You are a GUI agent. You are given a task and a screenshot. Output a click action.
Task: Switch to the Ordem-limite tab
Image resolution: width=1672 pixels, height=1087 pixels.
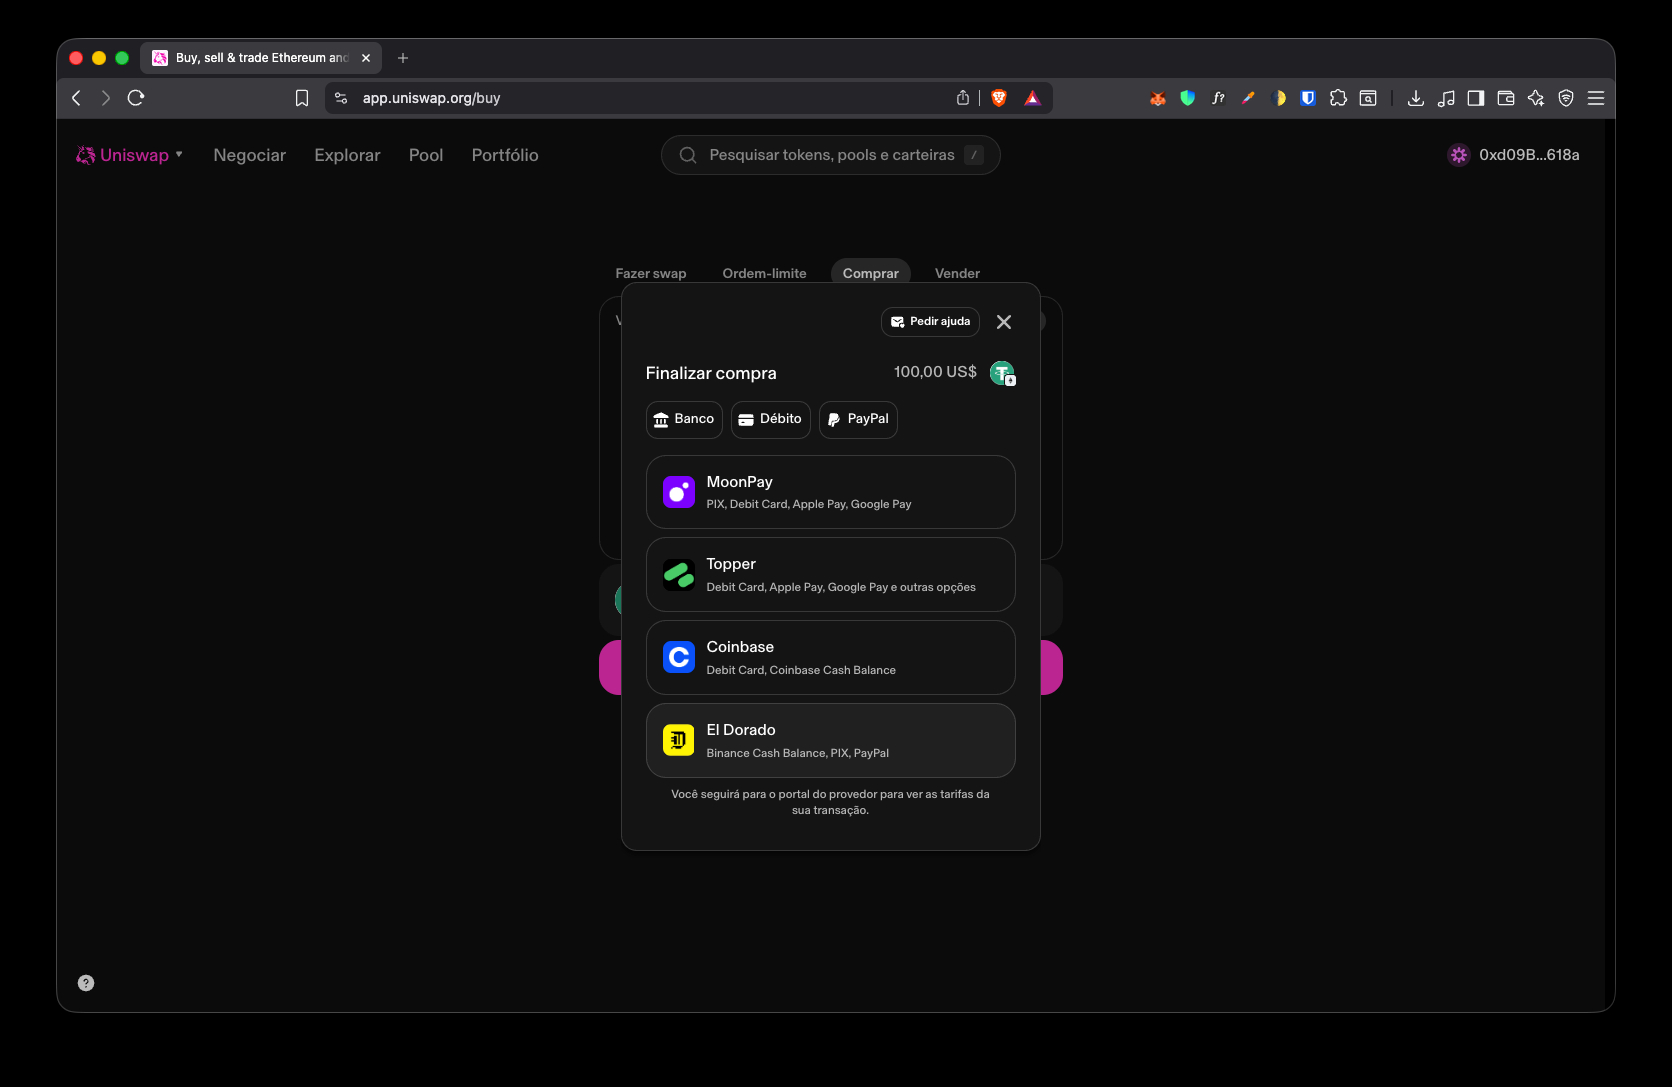[765, 273]
